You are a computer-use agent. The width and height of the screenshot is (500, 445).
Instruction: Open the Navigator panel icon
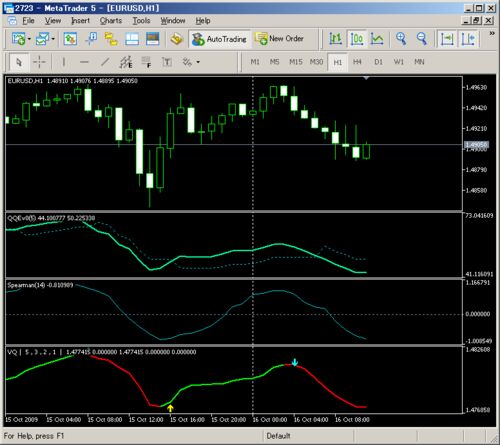pyautogui.click(x=111, y=39)
